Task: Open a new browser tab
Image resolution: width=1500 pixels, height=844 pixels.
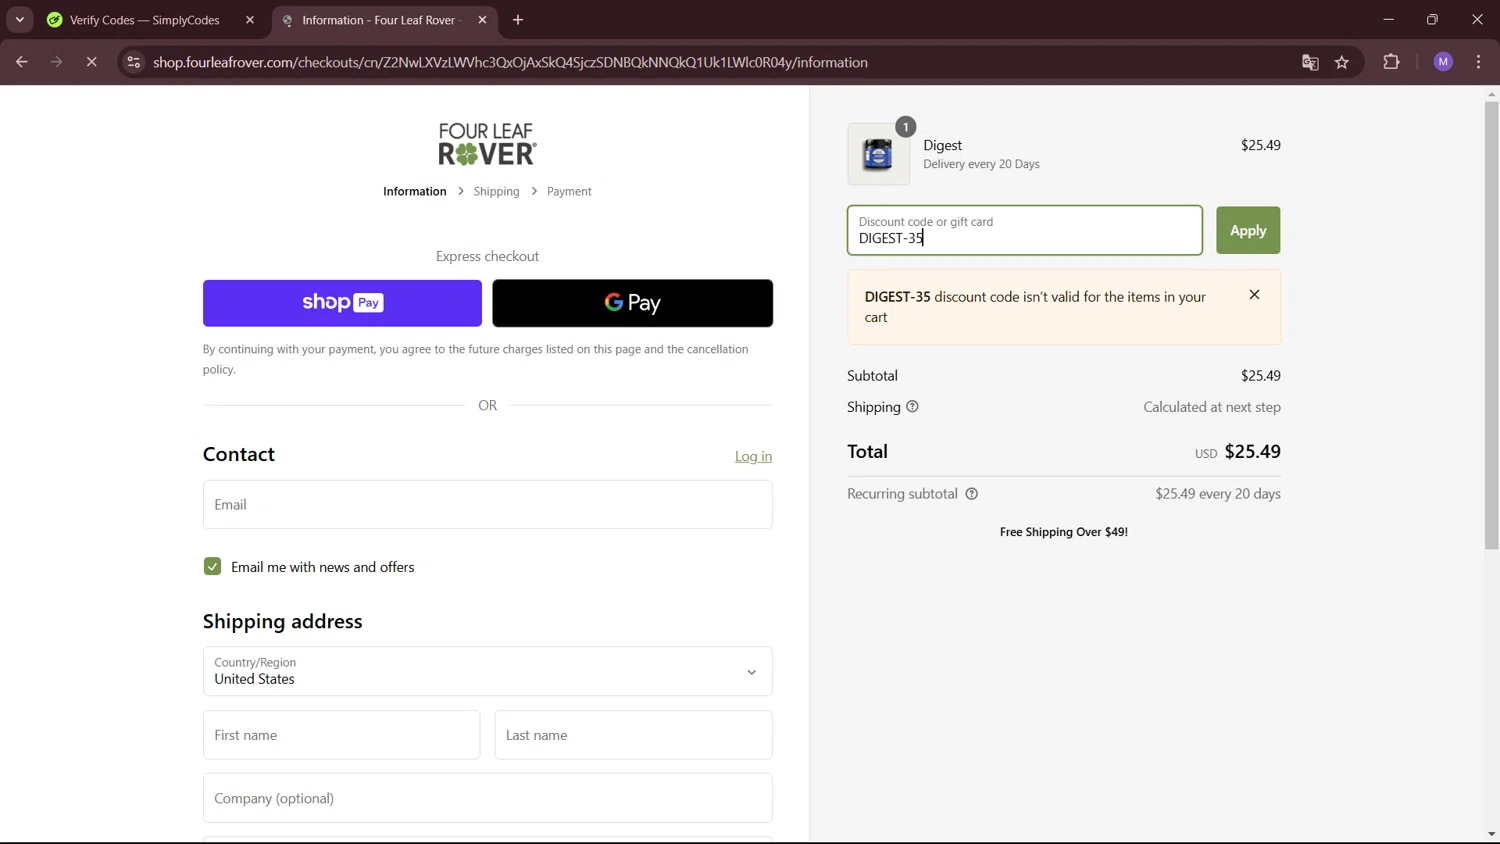Action: pyautogui.click(x=518, y=20)
